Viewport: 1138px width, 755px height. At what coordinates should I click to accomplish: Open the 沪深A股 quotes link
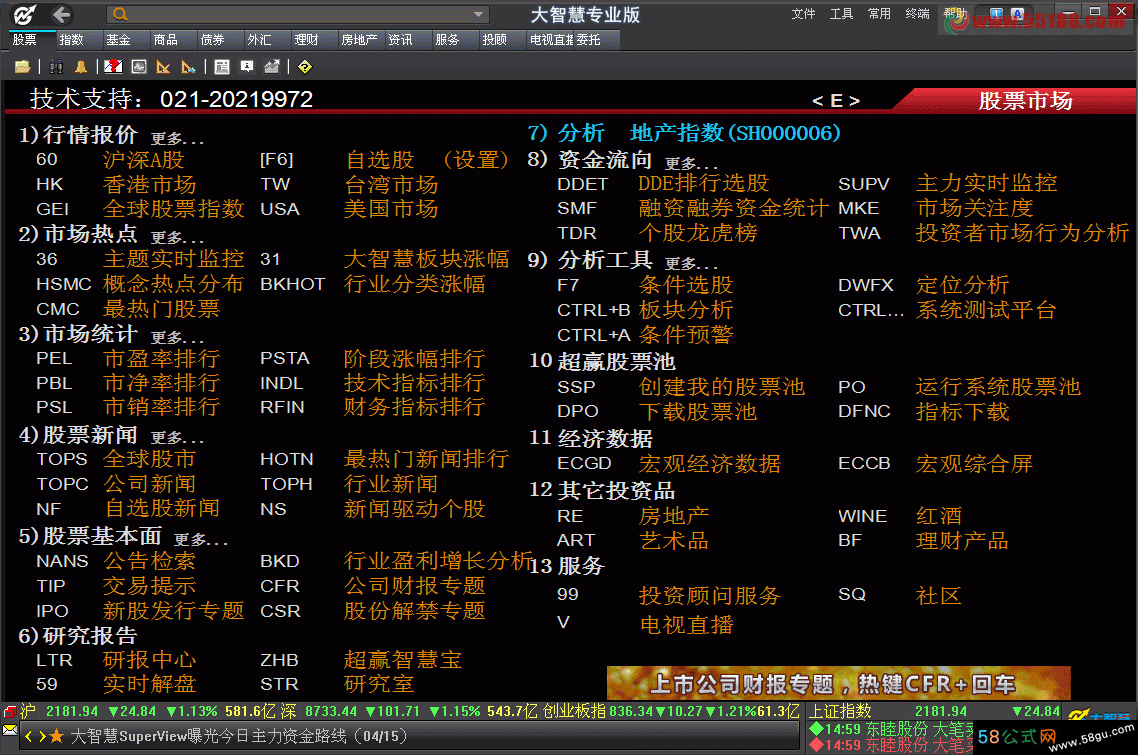pyautogui.click(x=144, y=160)
